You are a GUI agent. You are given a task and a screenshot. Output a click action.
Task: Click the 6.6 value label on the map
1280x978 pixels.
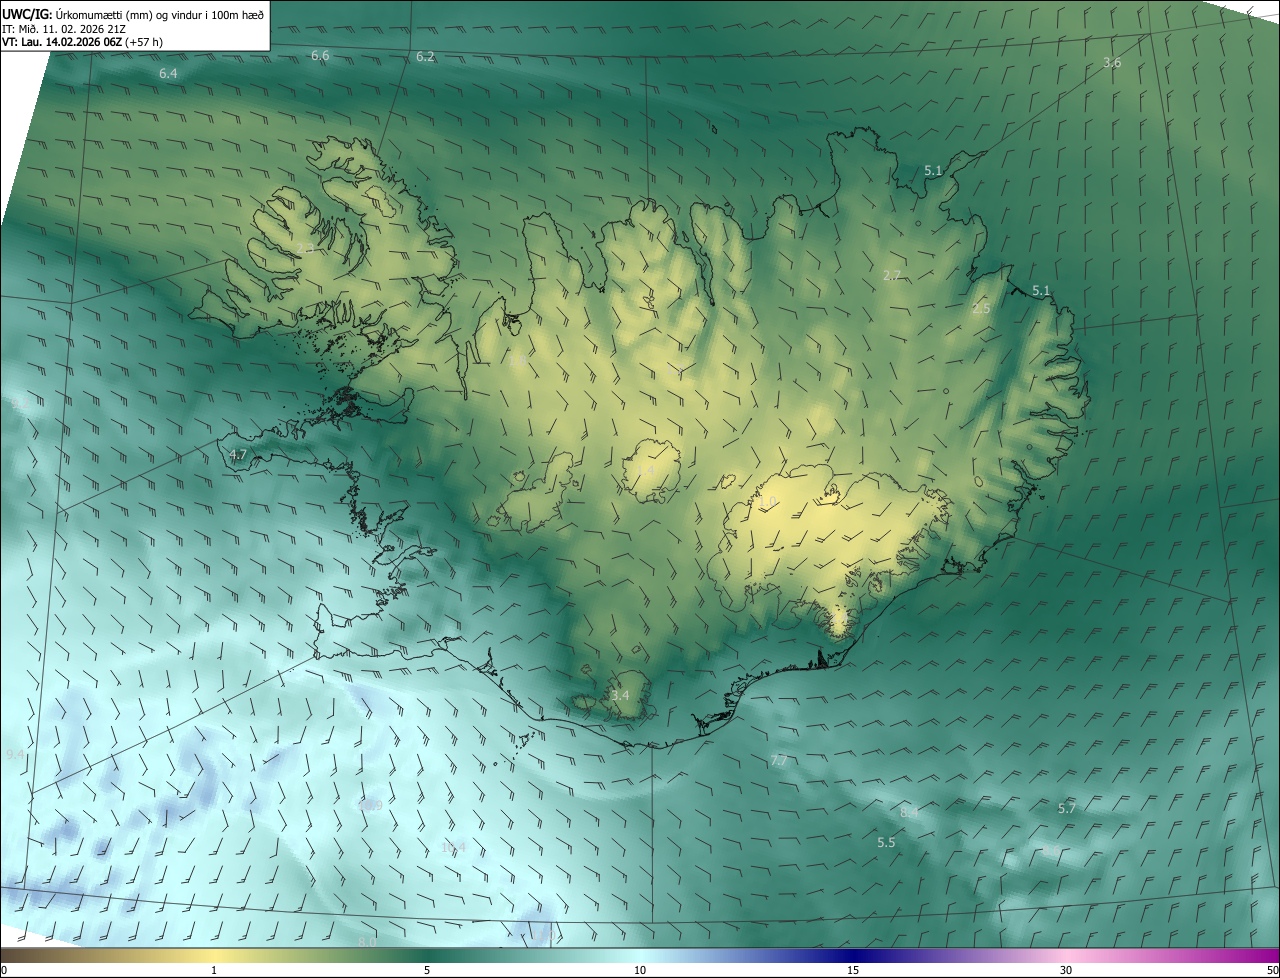[320, 56]
